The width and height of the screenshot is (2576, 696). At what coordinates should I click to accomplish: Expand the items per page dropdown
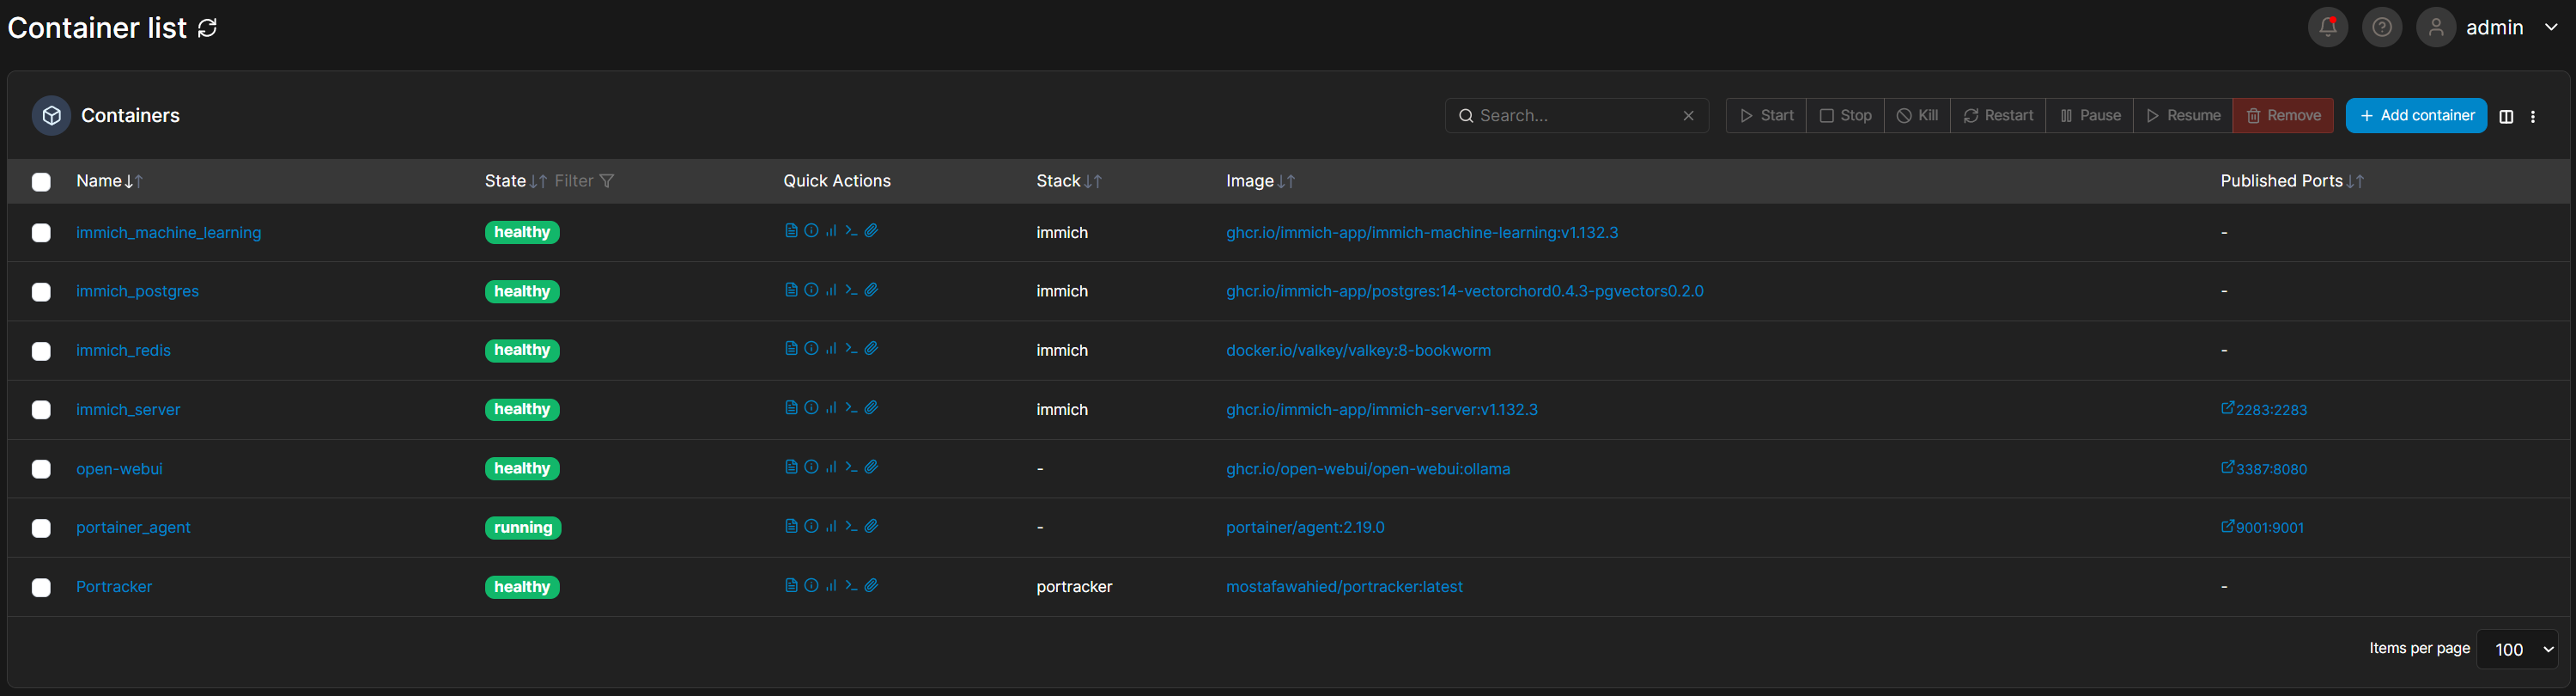point(2517,649)
